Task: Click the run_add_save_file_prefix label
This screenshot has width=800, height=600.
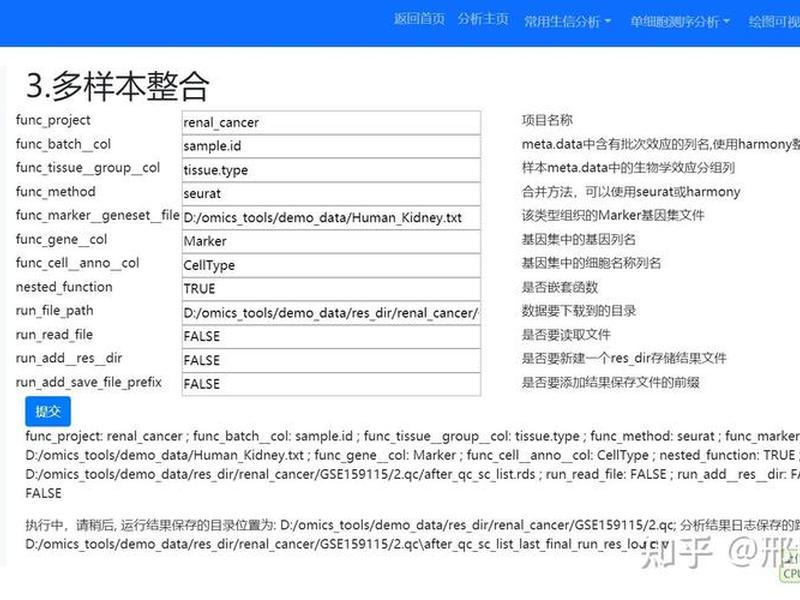Action: point(89,383)
